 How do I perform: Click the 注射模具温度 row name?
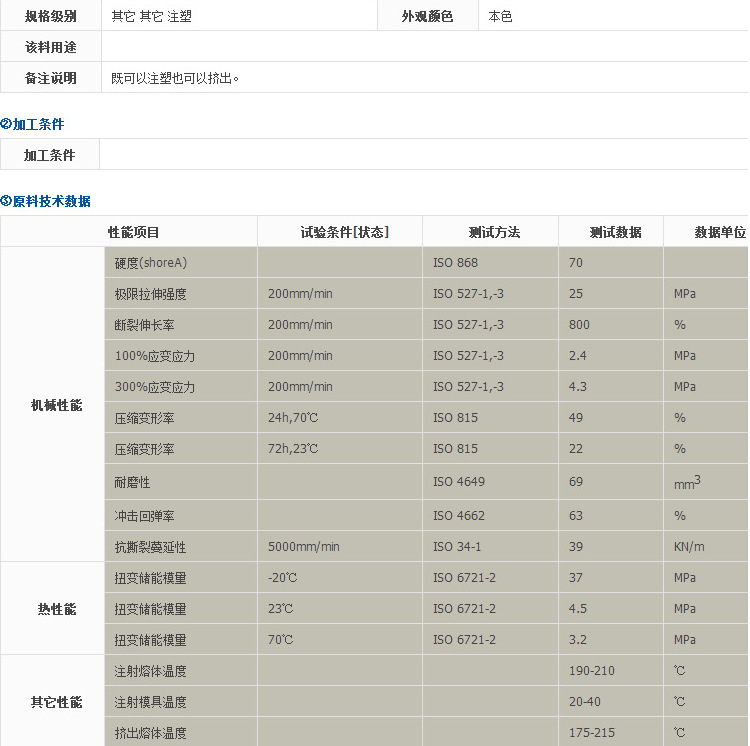[x=150, y=702]
